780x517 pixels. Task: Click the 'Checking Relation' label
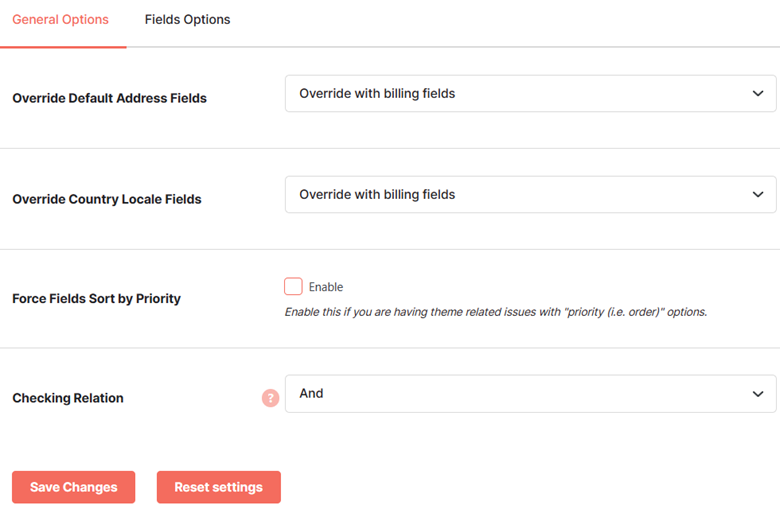click(68, 398)
